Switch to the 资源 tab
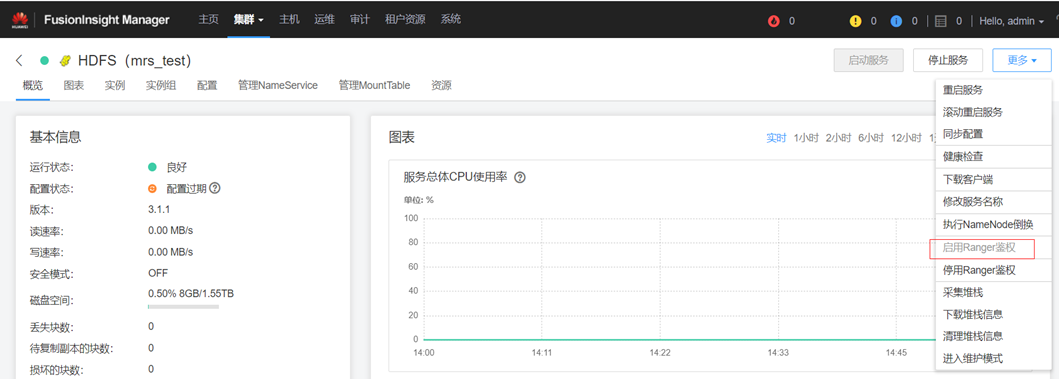 tap(441, 86)
